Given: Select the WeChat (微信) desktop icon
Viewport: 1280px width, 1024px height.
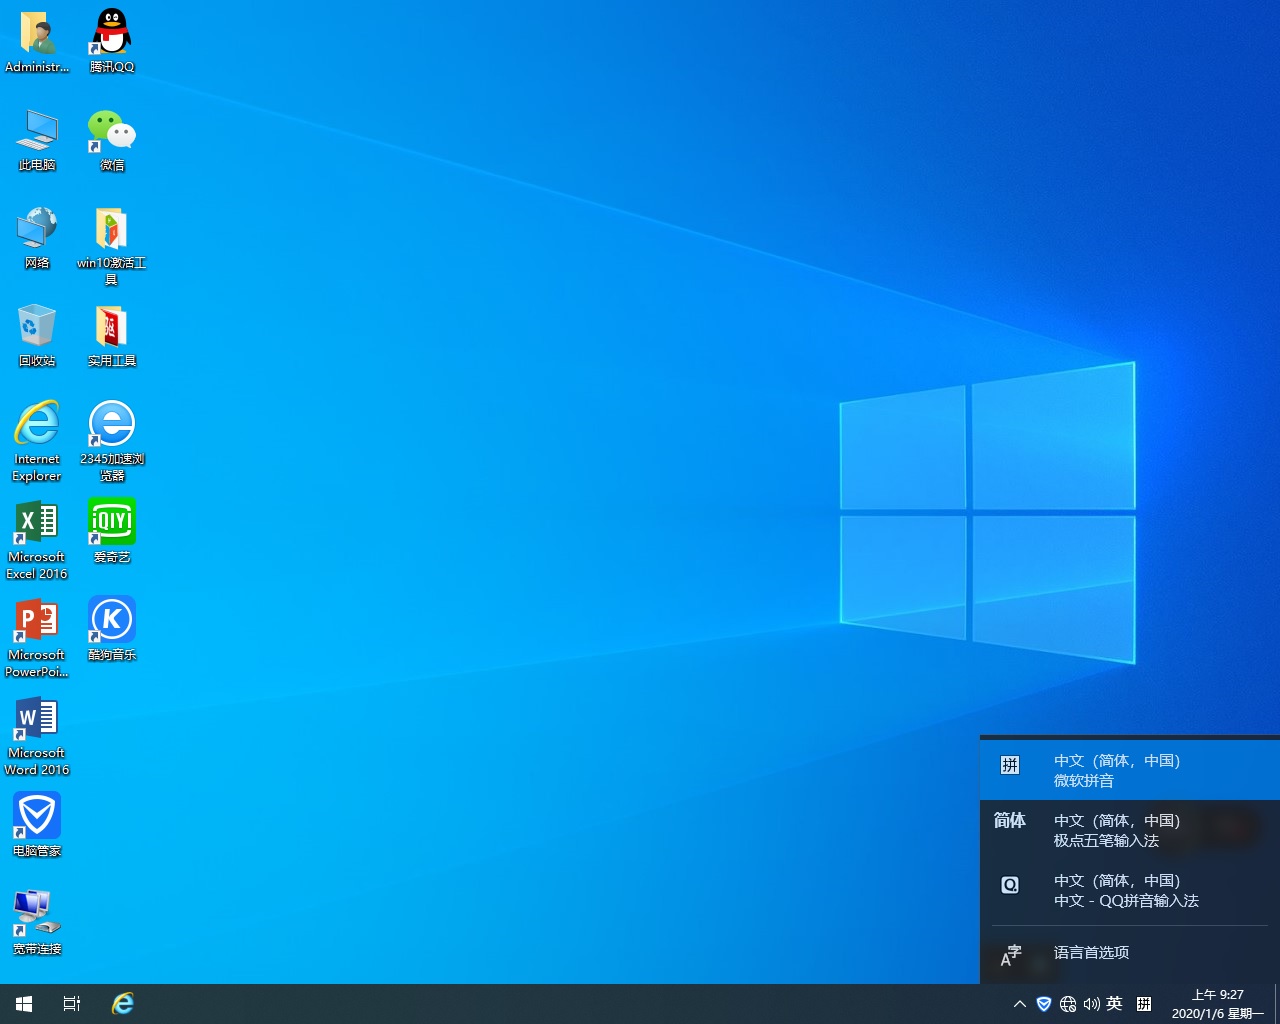Looking at the screenshot, I should 111,133.
